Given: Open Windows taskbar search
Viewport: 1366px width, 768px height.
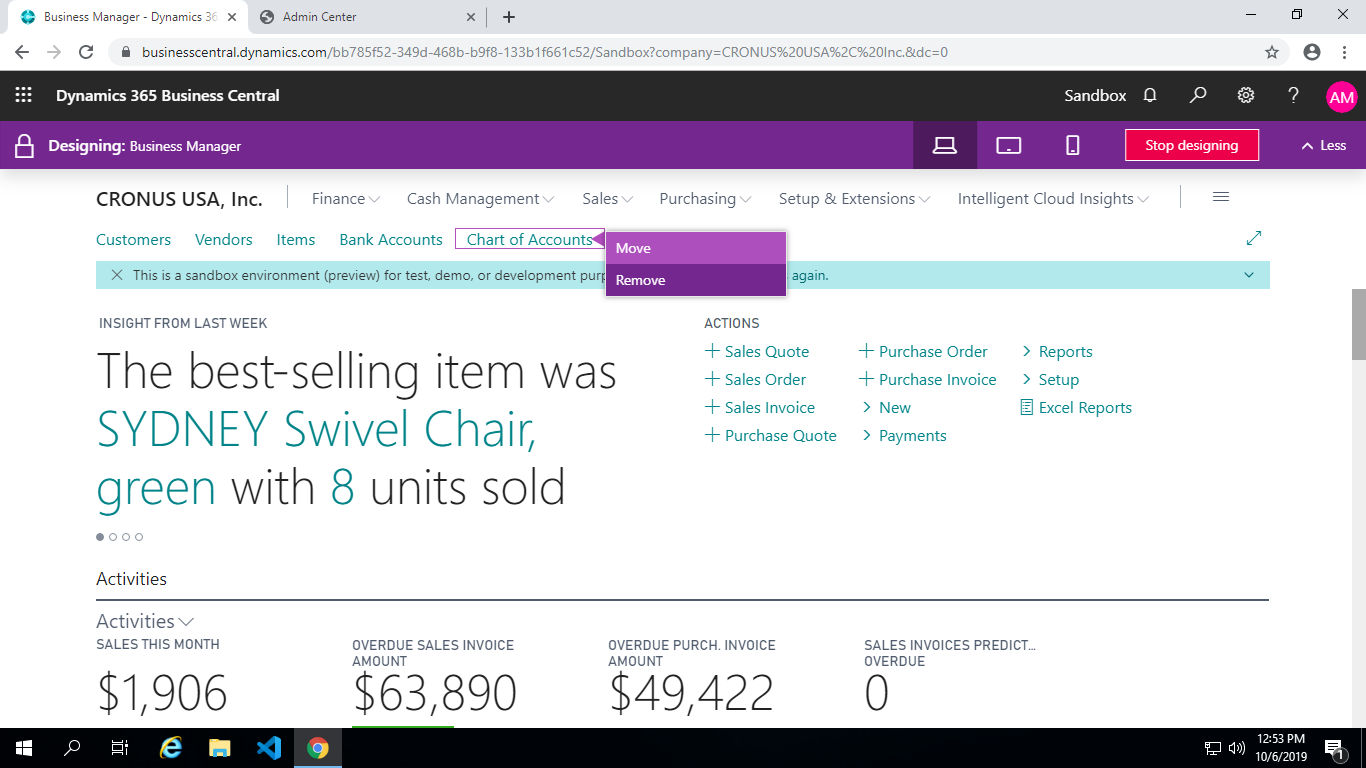Looking at the screenshot, I should coord(72,748).
